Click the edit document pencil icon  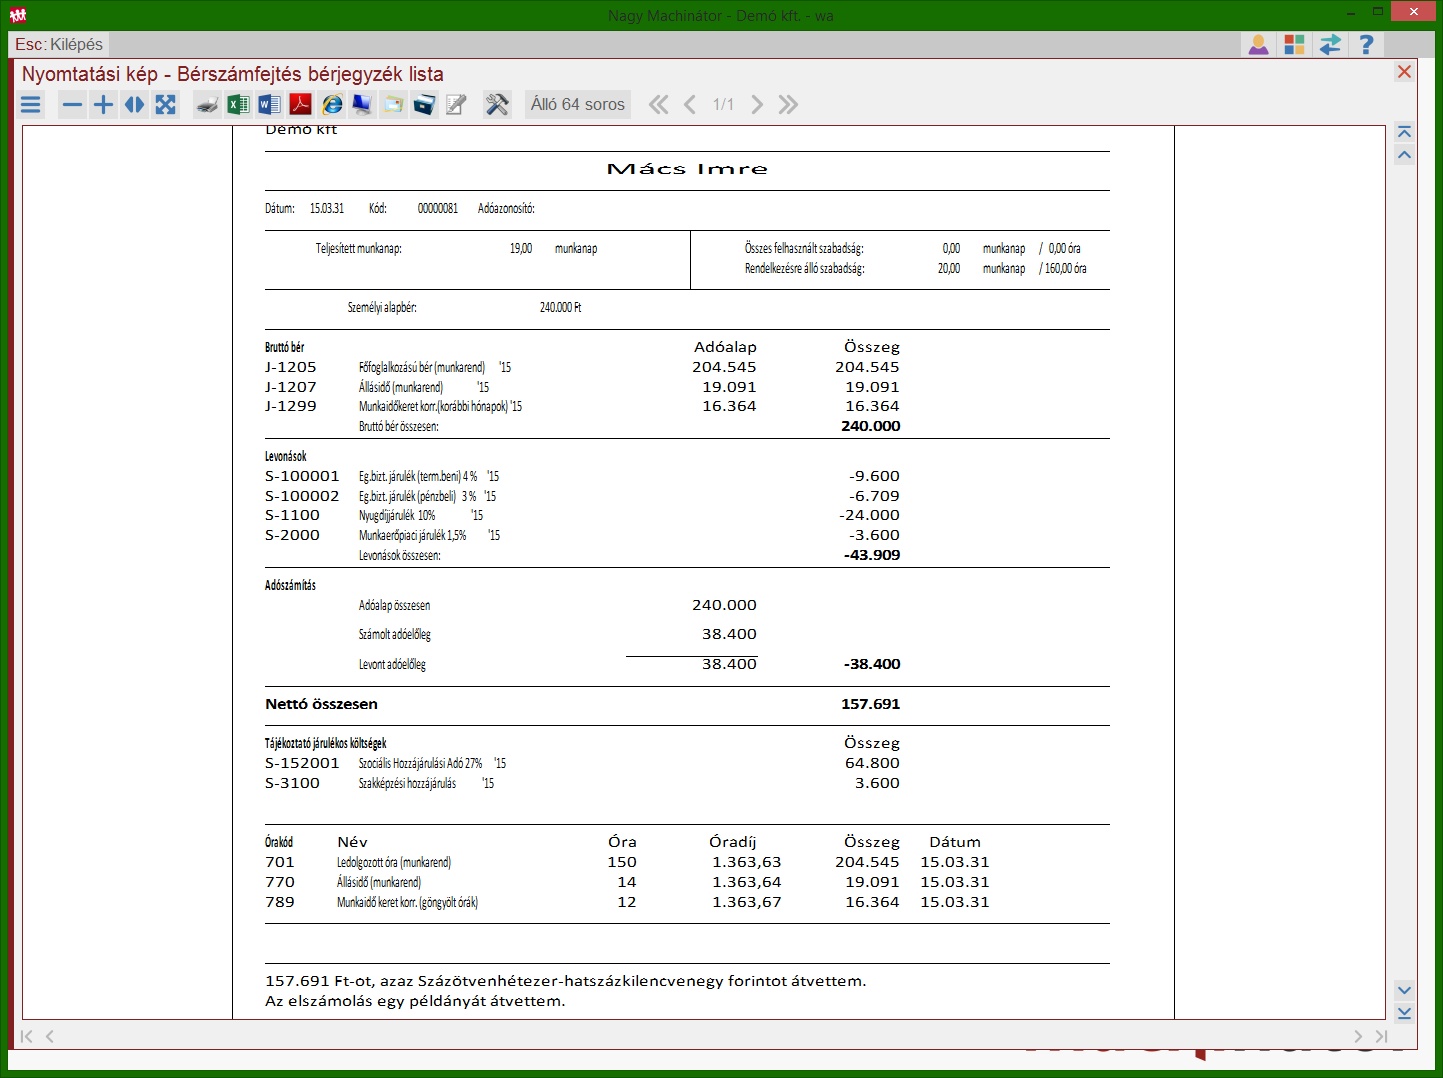pos(456,105)
